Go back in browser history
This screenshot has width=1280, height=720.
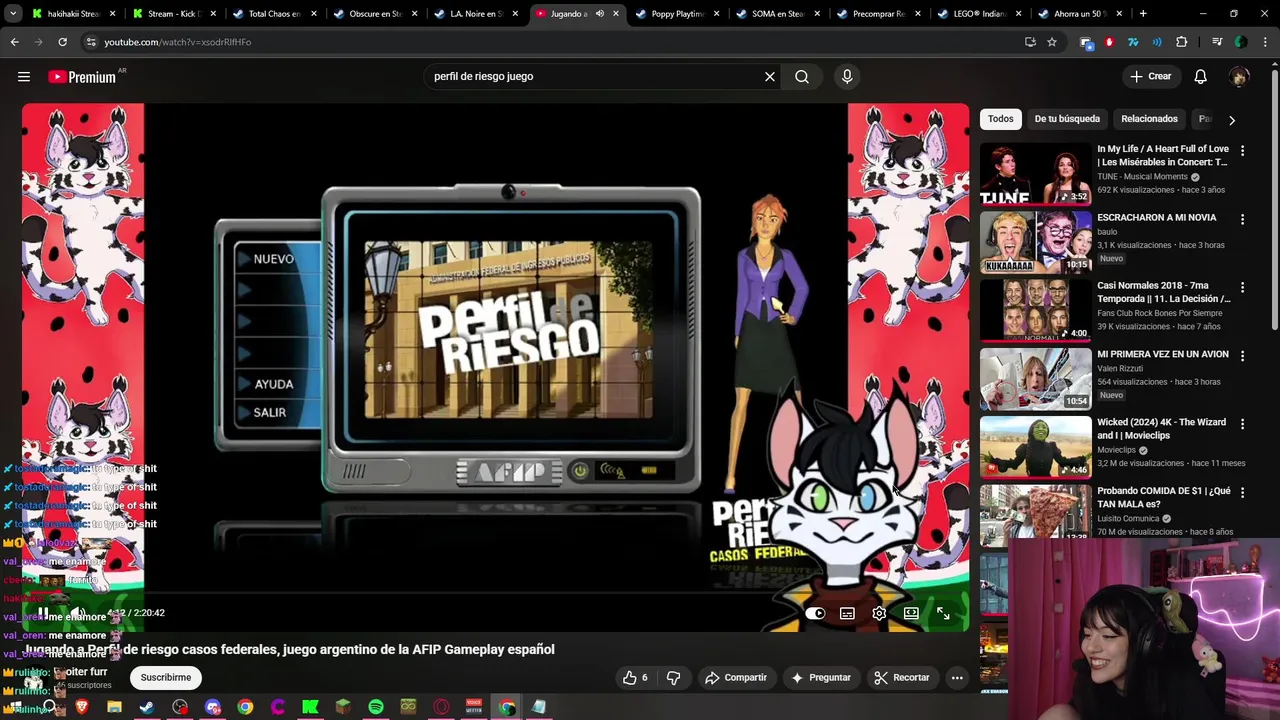click(x=14, y=42)
